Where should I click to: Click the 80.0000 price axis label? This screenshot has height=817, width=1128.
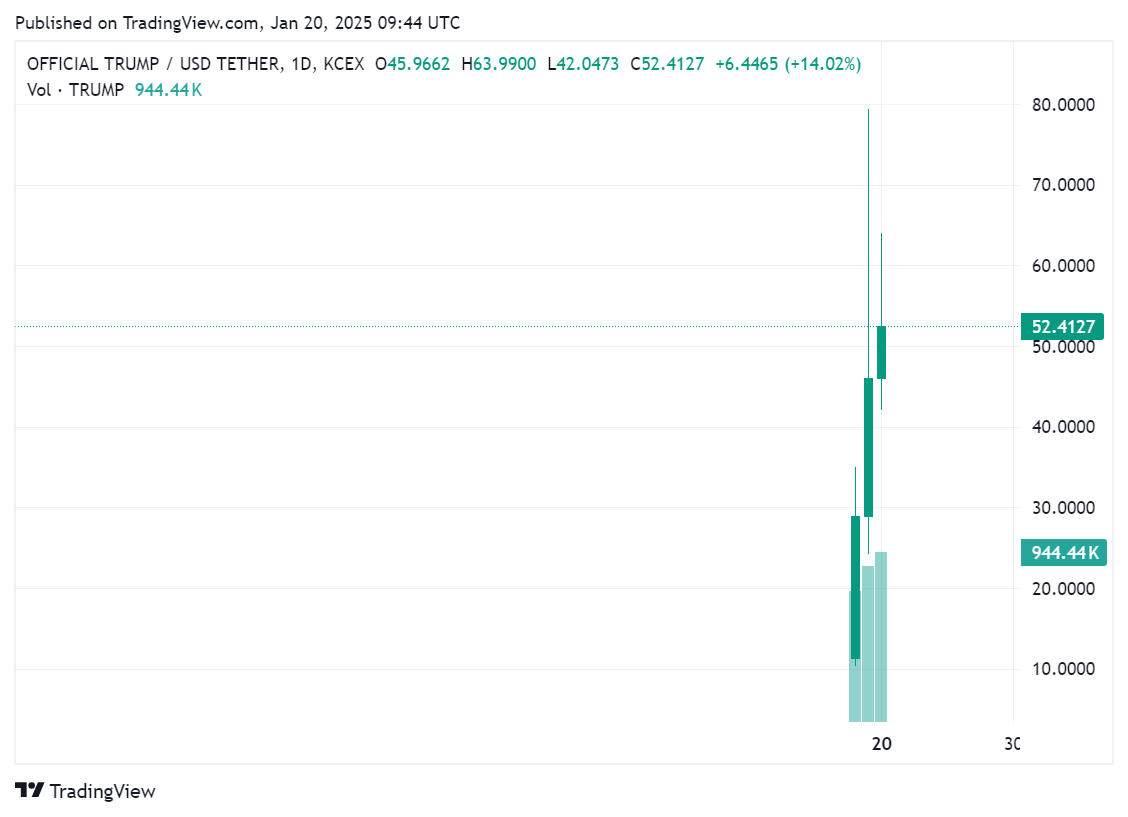click(1061, 105)
